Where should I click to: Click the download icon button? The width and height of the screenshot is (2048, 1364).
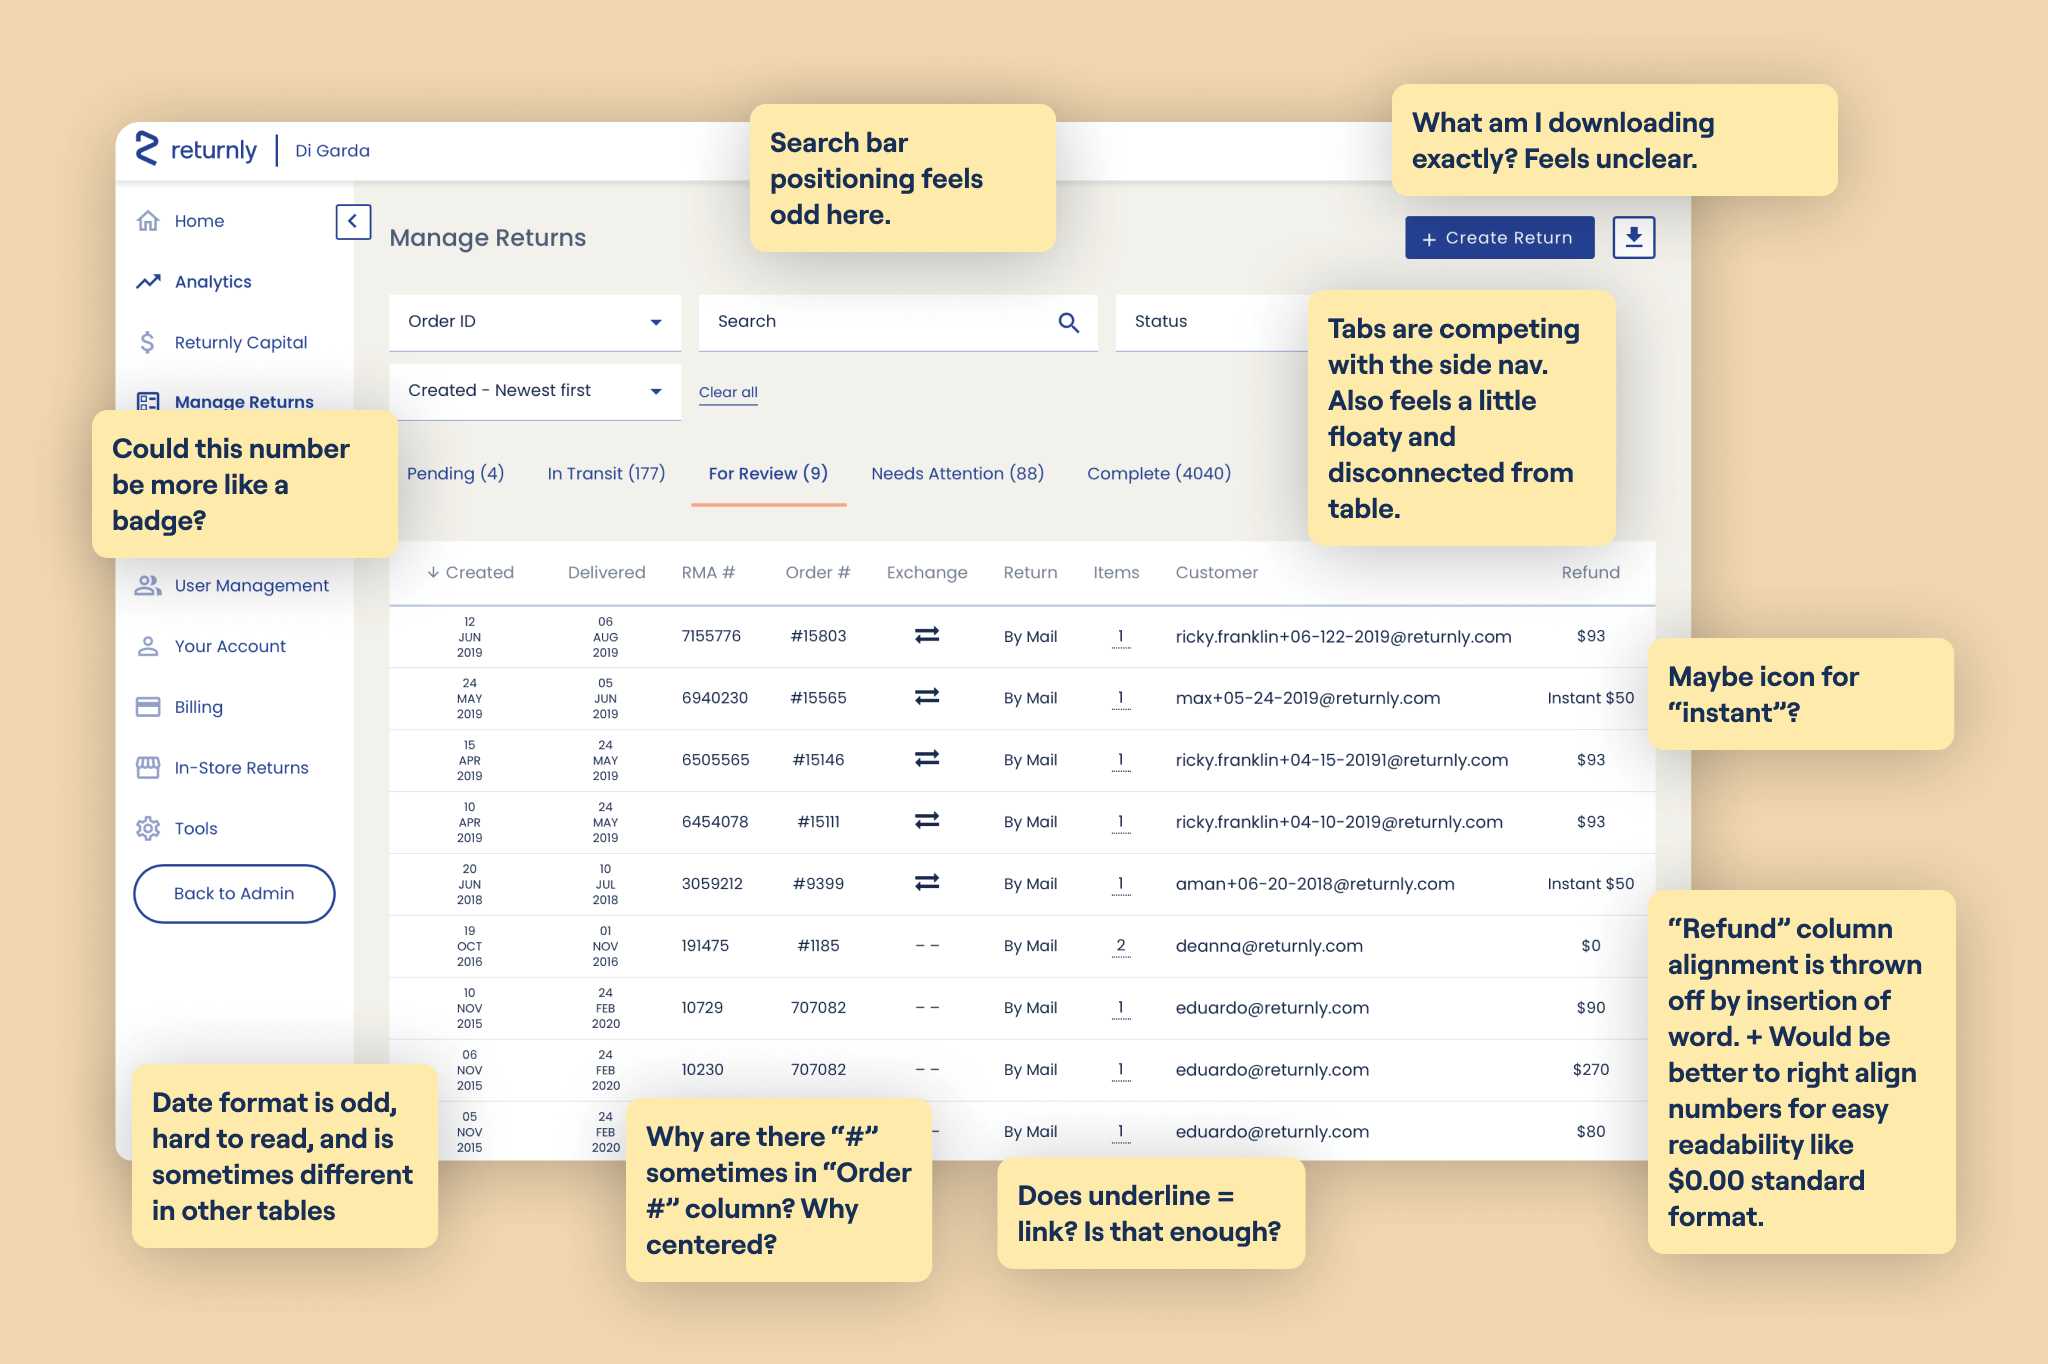pos(1634,238)
